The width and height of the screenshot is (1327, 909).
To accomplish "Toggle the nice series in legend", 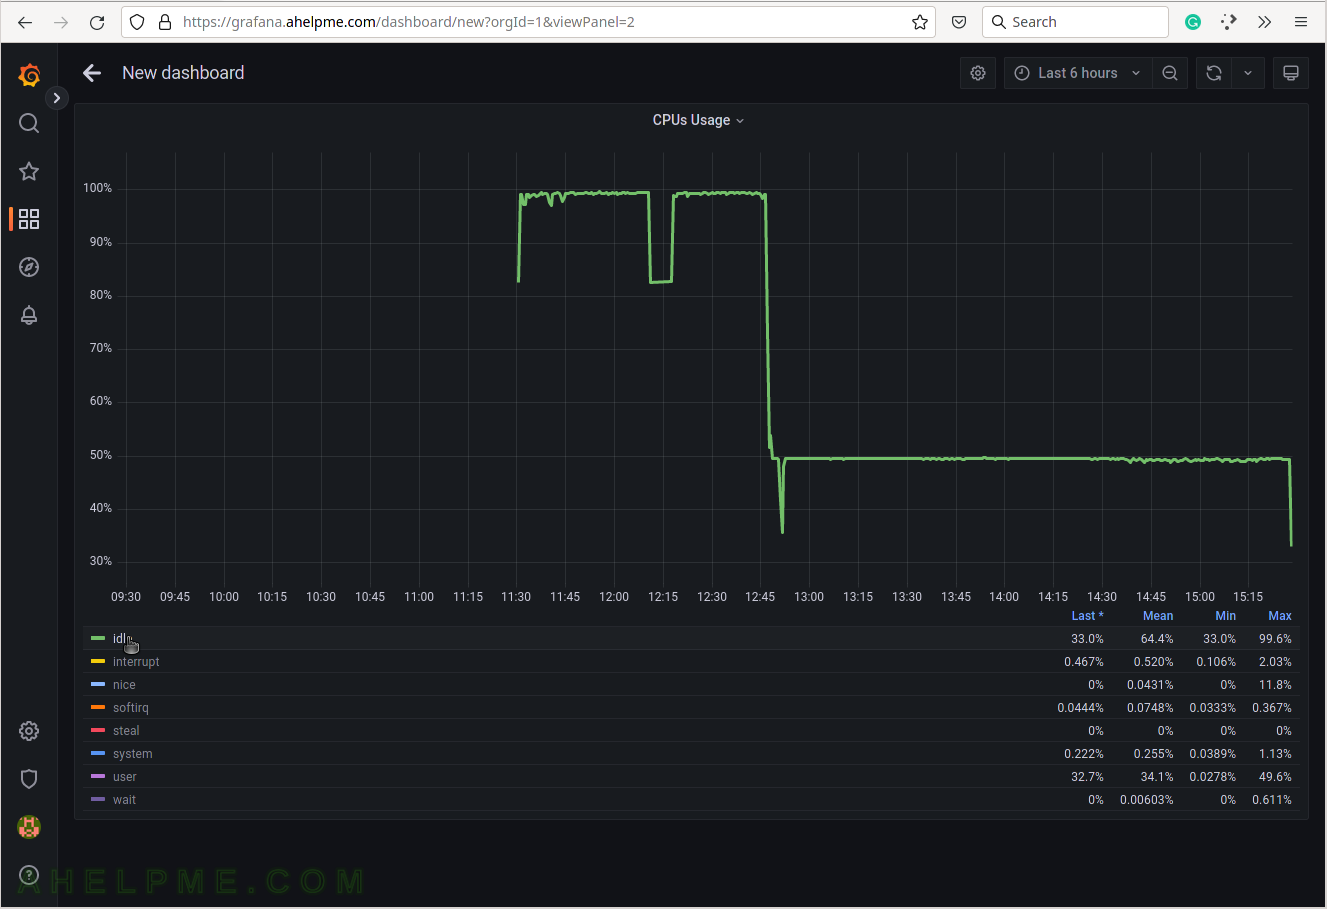I will pyautogui.click(x=124, y=685).
